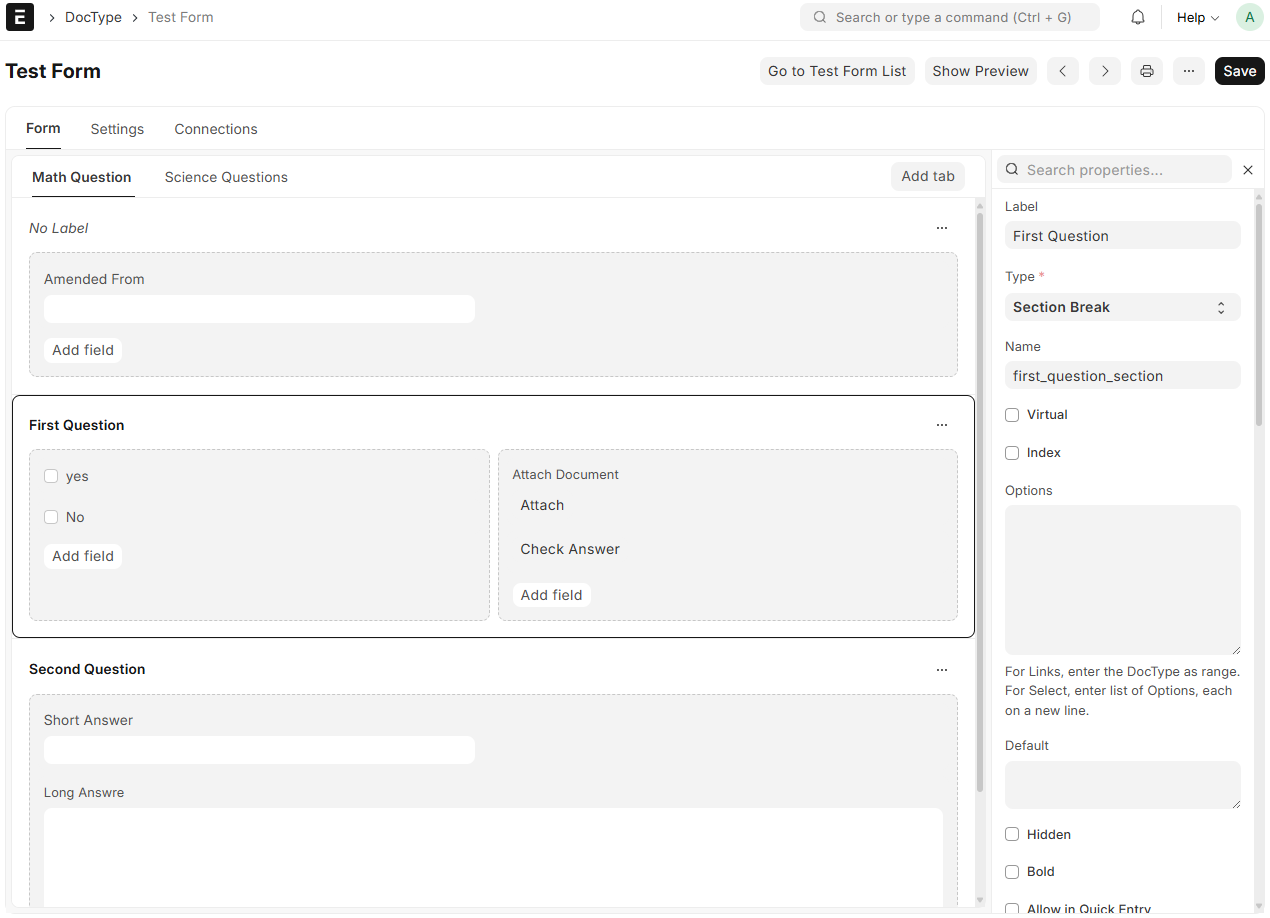Open the notifications bell

click(1138, 17)
